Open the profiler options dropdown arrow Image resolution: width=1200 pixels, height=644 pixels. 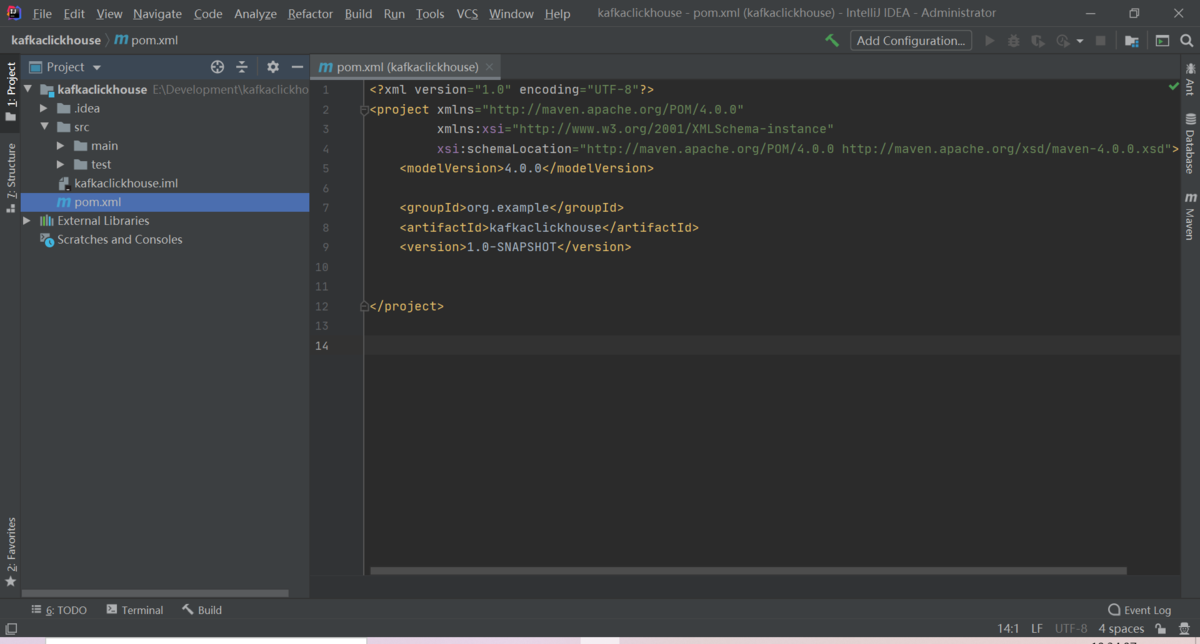(x=1080, y=41)
